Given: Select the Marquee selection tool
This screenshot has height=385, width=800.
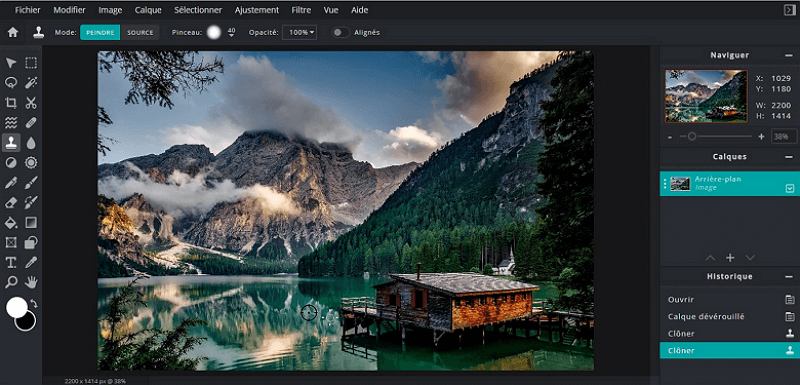Looking at the screenshot, I should [31, 63].
